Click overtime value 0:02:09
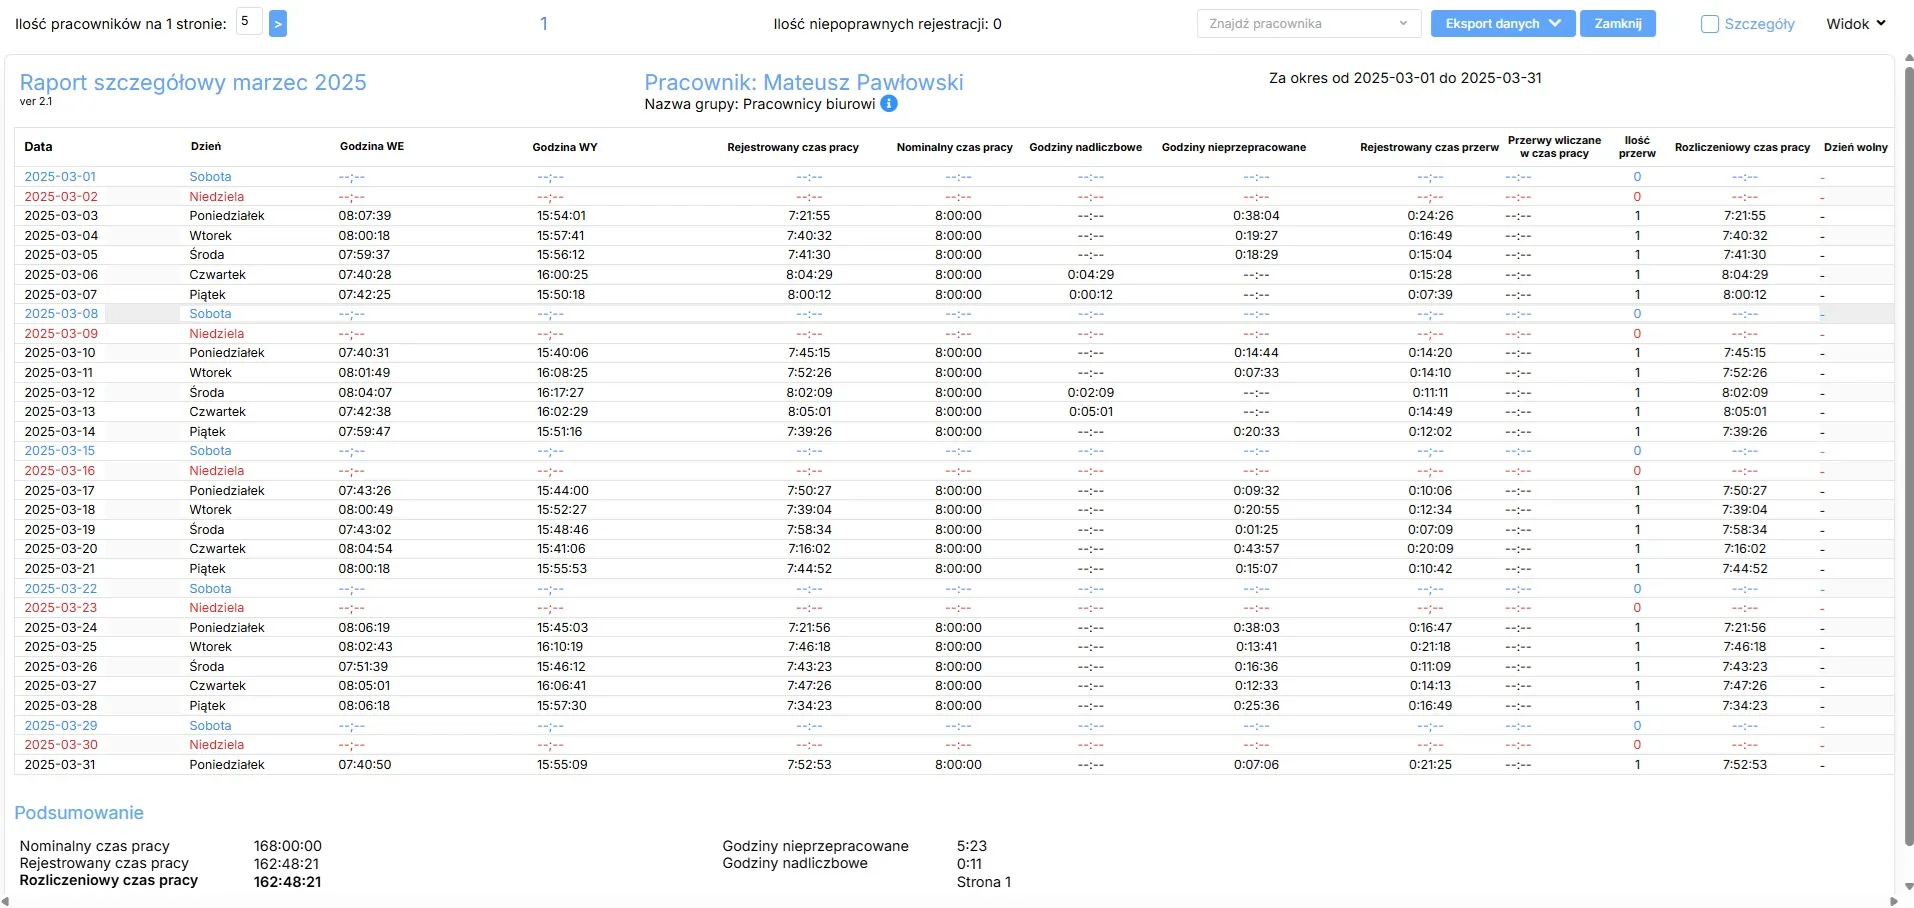This screenshot has height=908, width=1914. point(1091,393)
